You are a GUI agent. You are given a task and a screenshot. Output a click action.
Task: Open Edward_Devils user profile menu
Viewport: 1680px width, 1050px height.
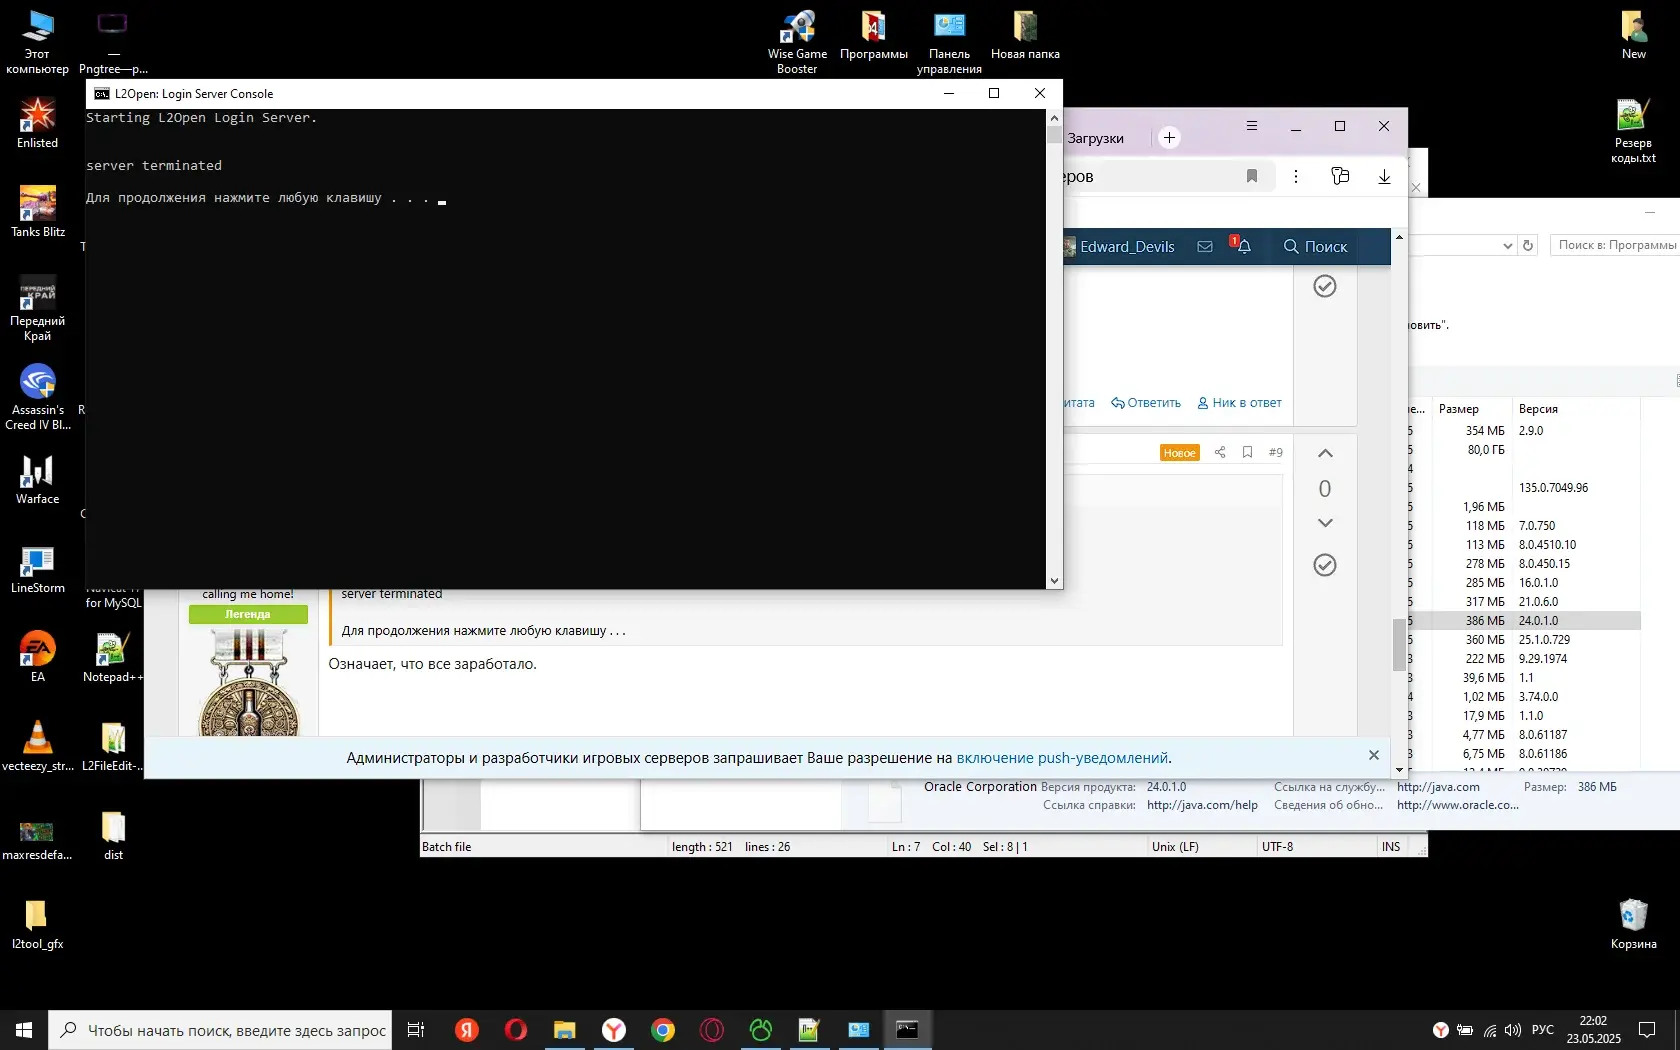(1119, 246)
